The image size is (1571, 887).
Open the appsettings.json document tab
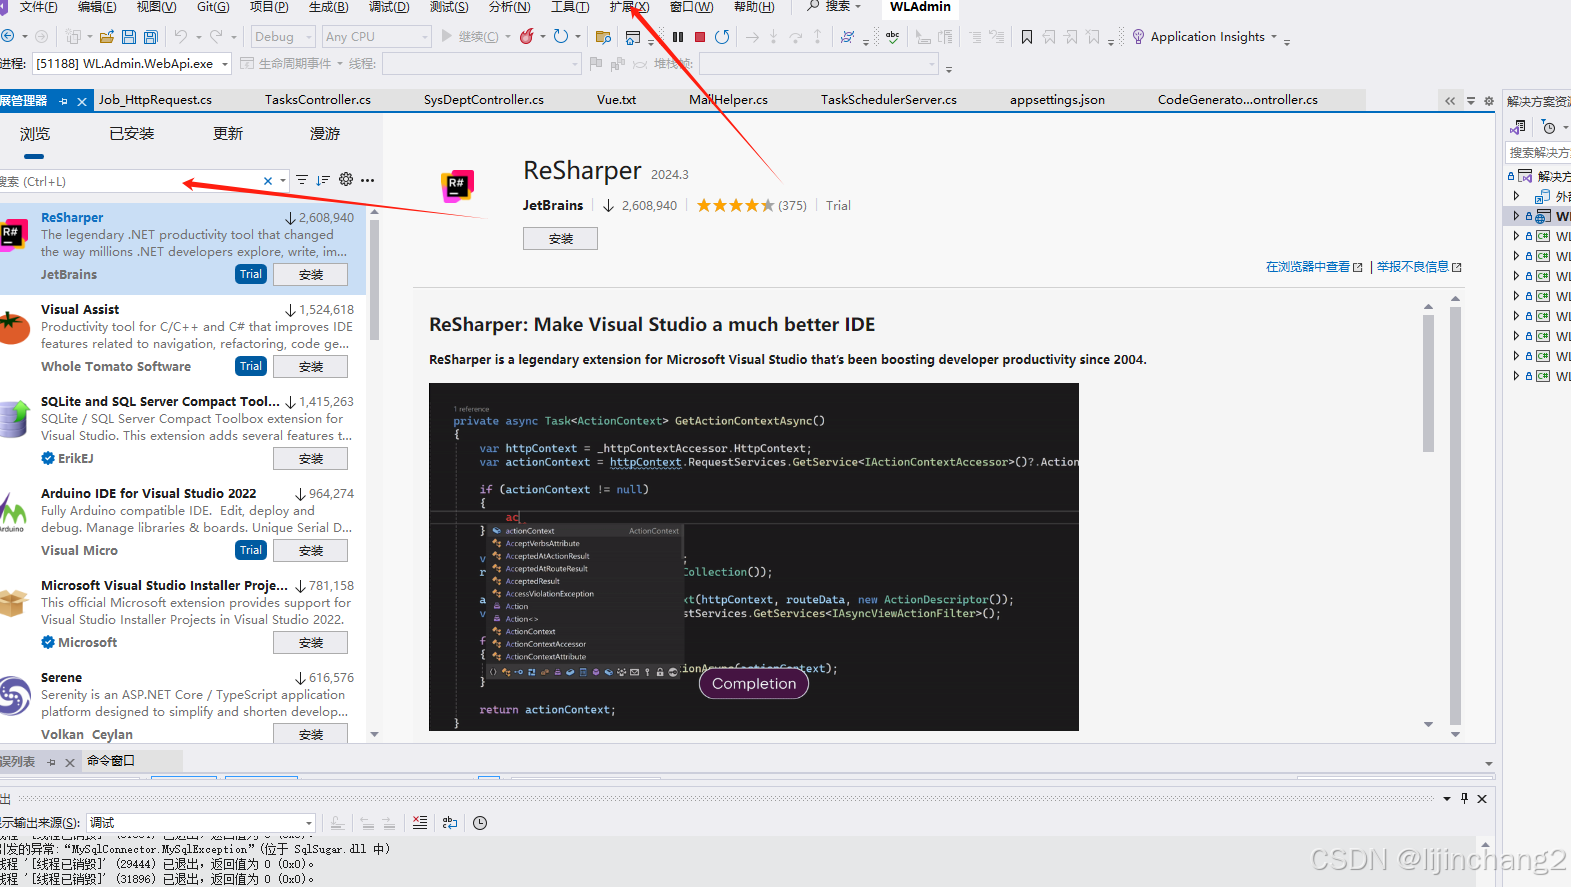coord(1057,100)
